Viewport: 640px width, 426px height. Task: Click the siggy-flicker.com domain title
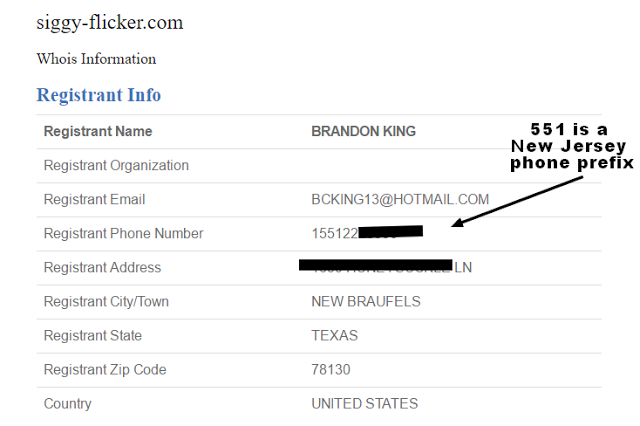(110, 23)
